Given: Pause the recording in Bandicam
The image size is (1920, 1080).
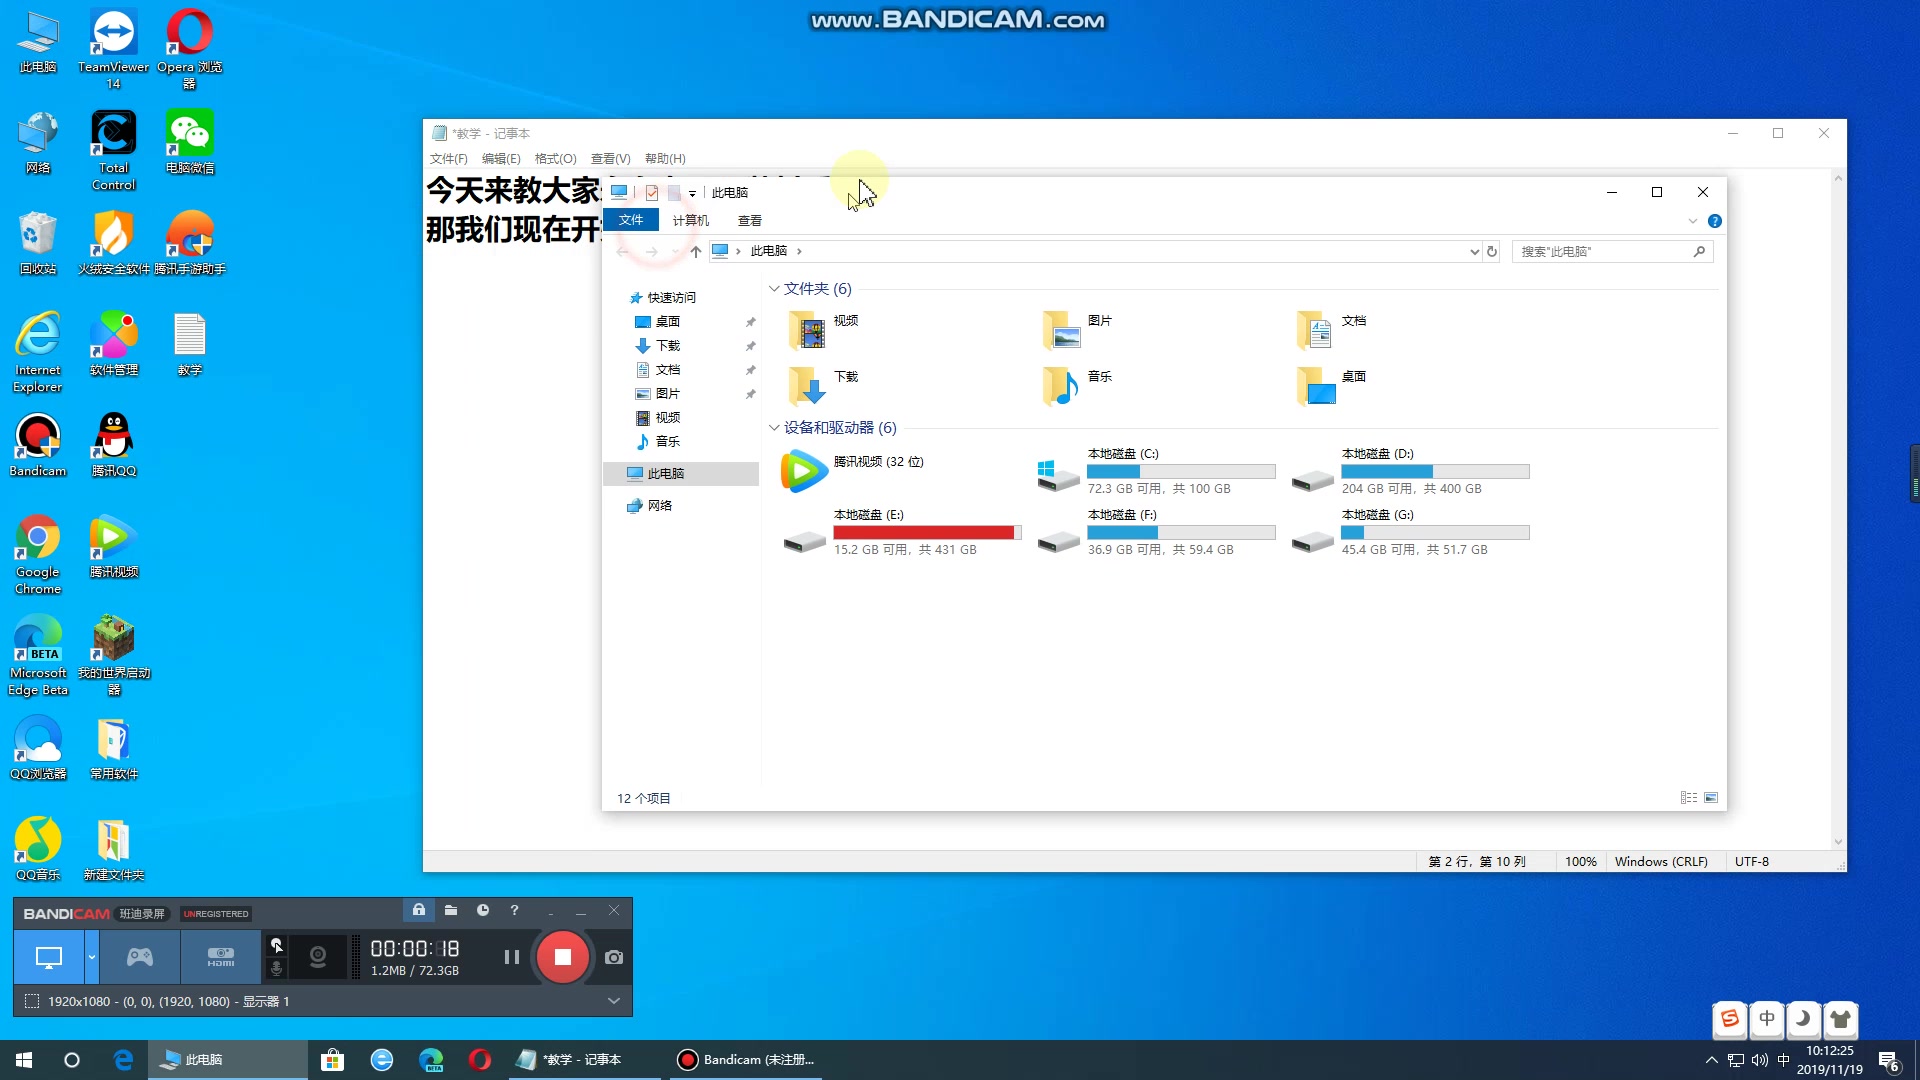Looking at the screenshot, I should click(512, 957).
